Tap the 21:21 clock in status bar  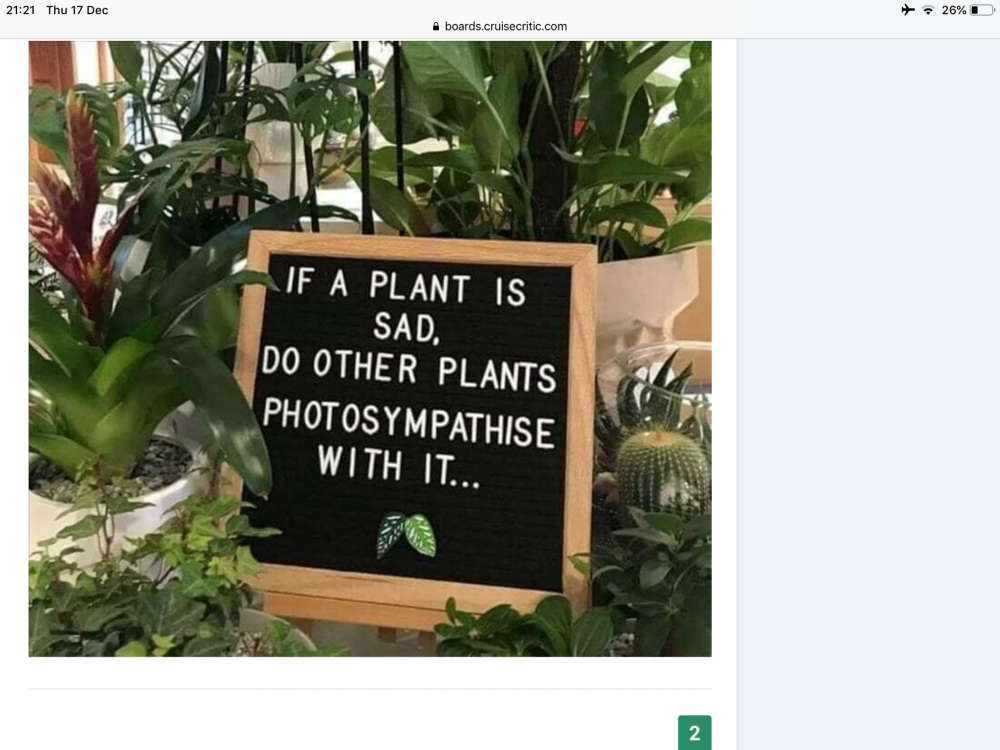click(x=20, y=10)
